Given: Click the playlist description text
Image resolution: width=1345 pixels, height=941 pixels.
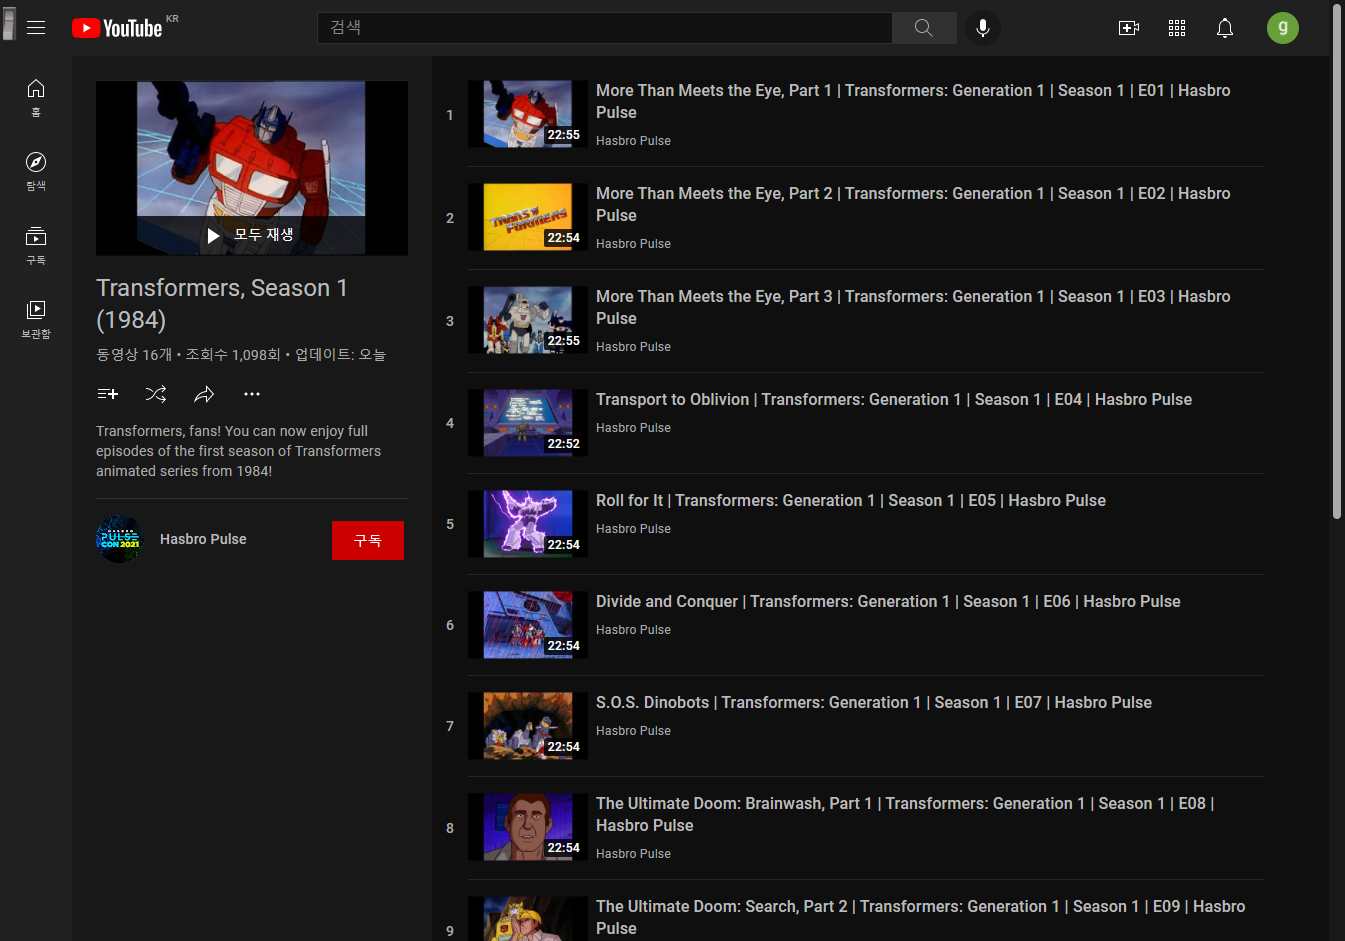Looking at the screenshot, I should coord(238,451).
